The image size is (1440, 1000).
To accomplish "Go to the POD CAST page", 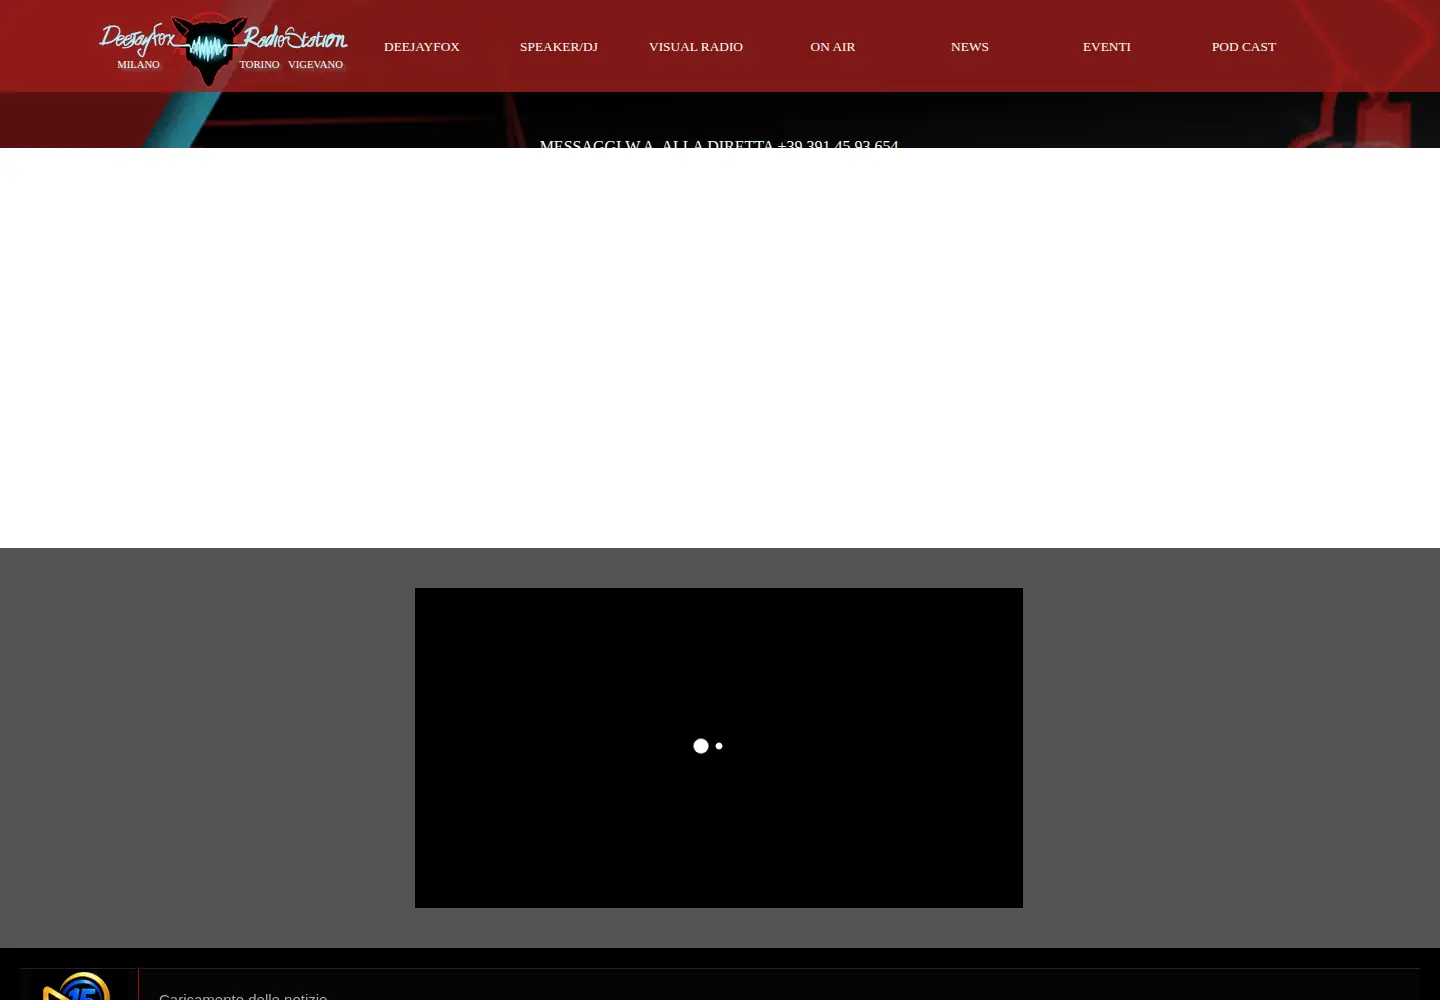I will point(1244,47).
